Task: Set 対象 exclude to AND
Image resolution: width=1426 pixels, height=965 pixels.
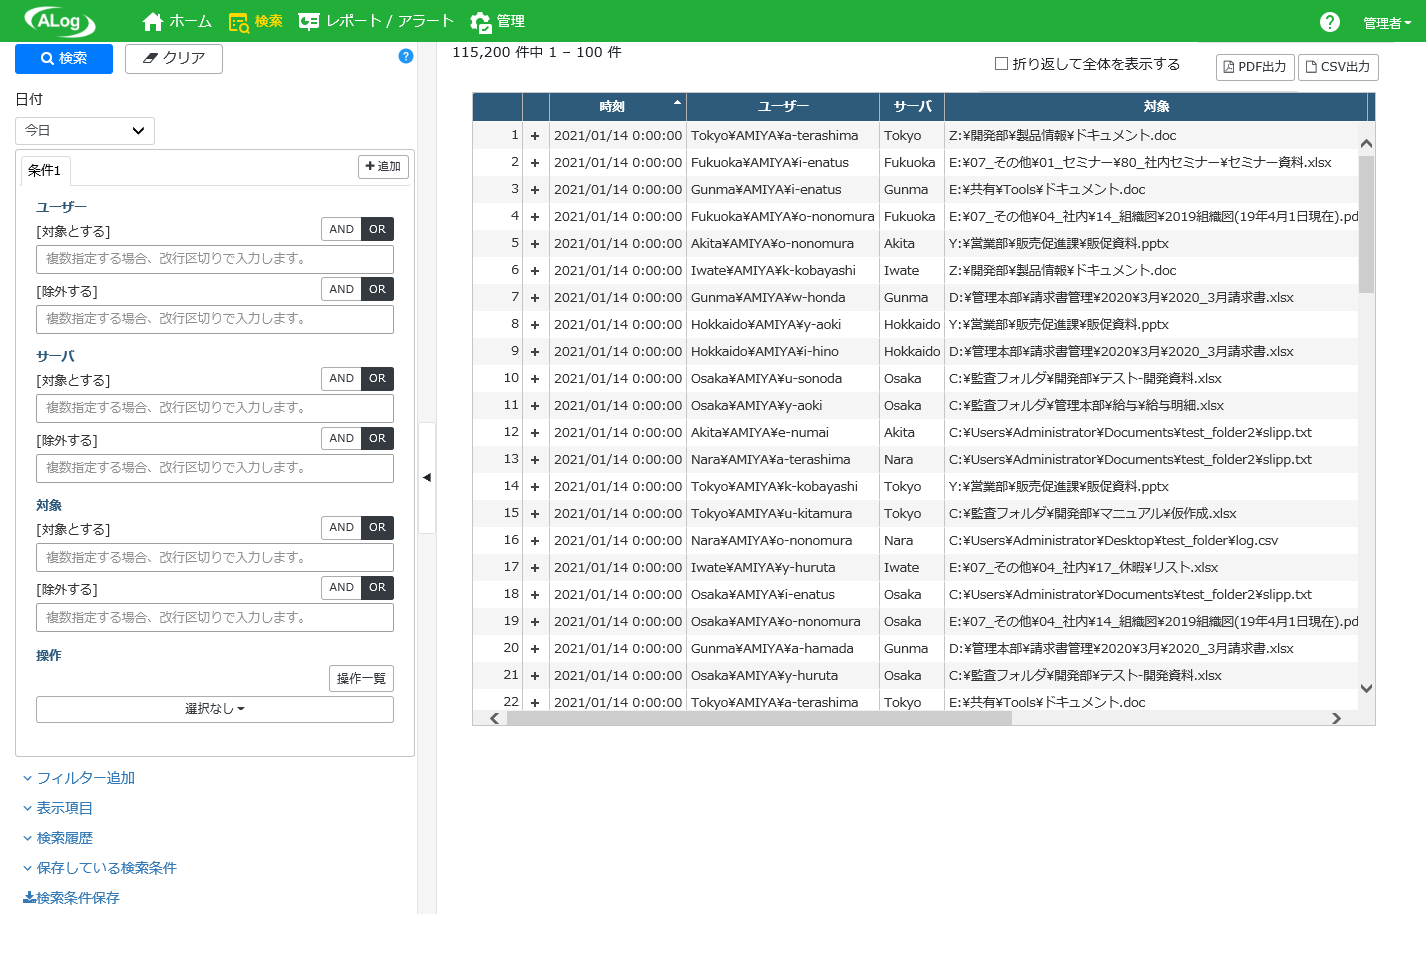Action: [x=341, y=587]
